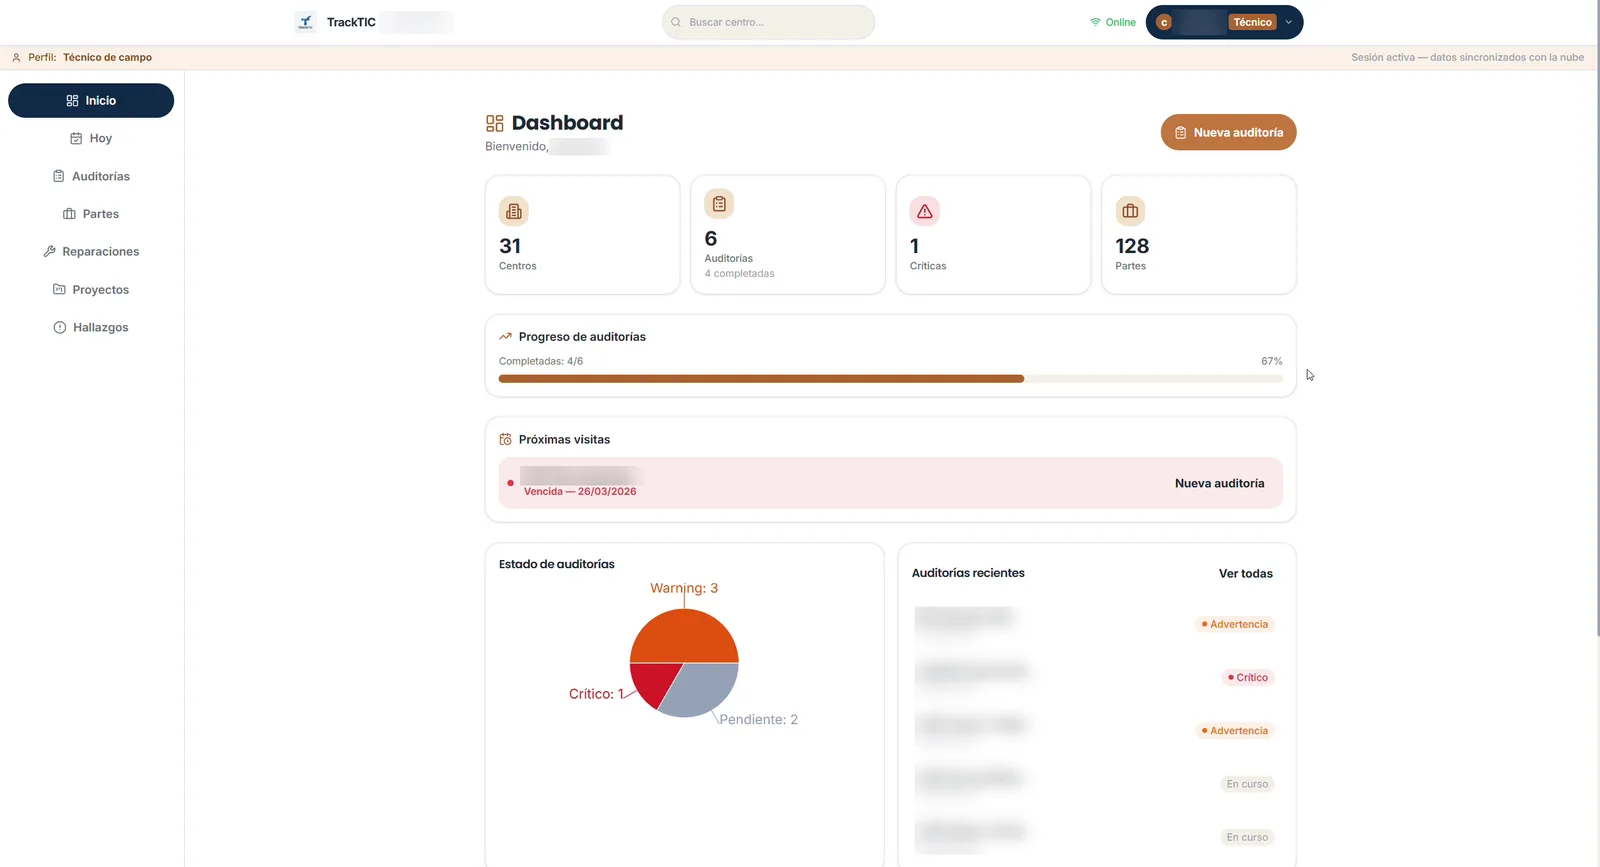This screenshot has width=1600, height=867.
Task: Click the user avatar circle icon
Action: (x=1164, y=22)
